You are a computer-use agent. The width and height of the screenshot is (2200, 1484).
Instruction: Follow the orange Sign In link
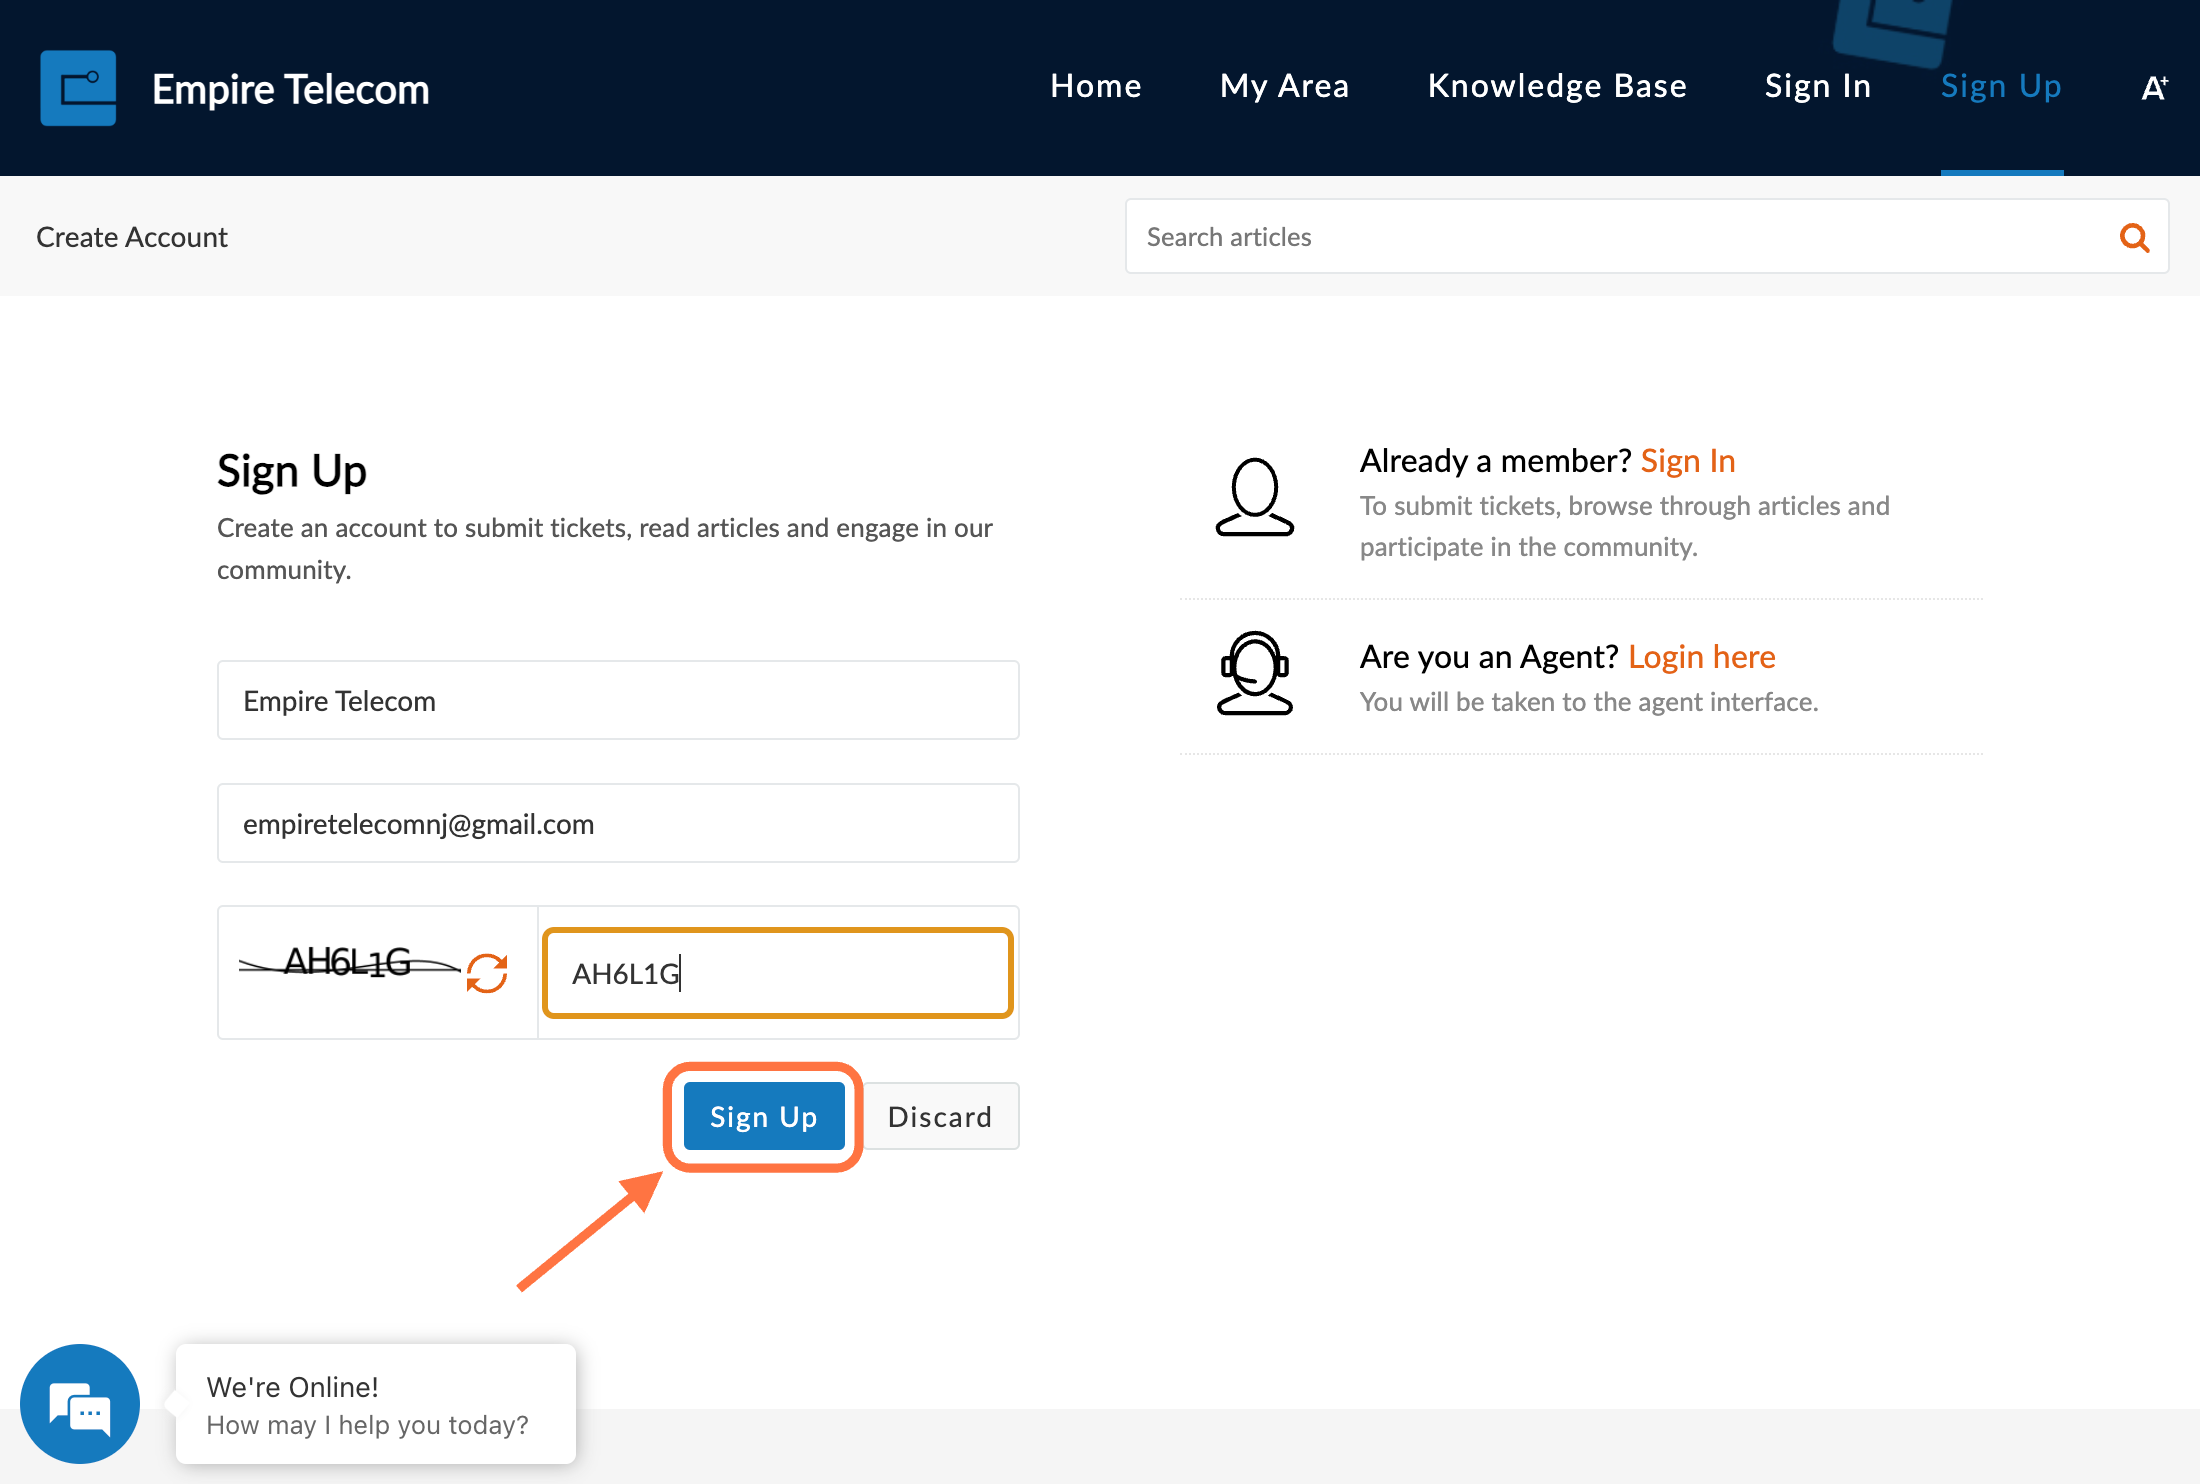click(1688, 461)
